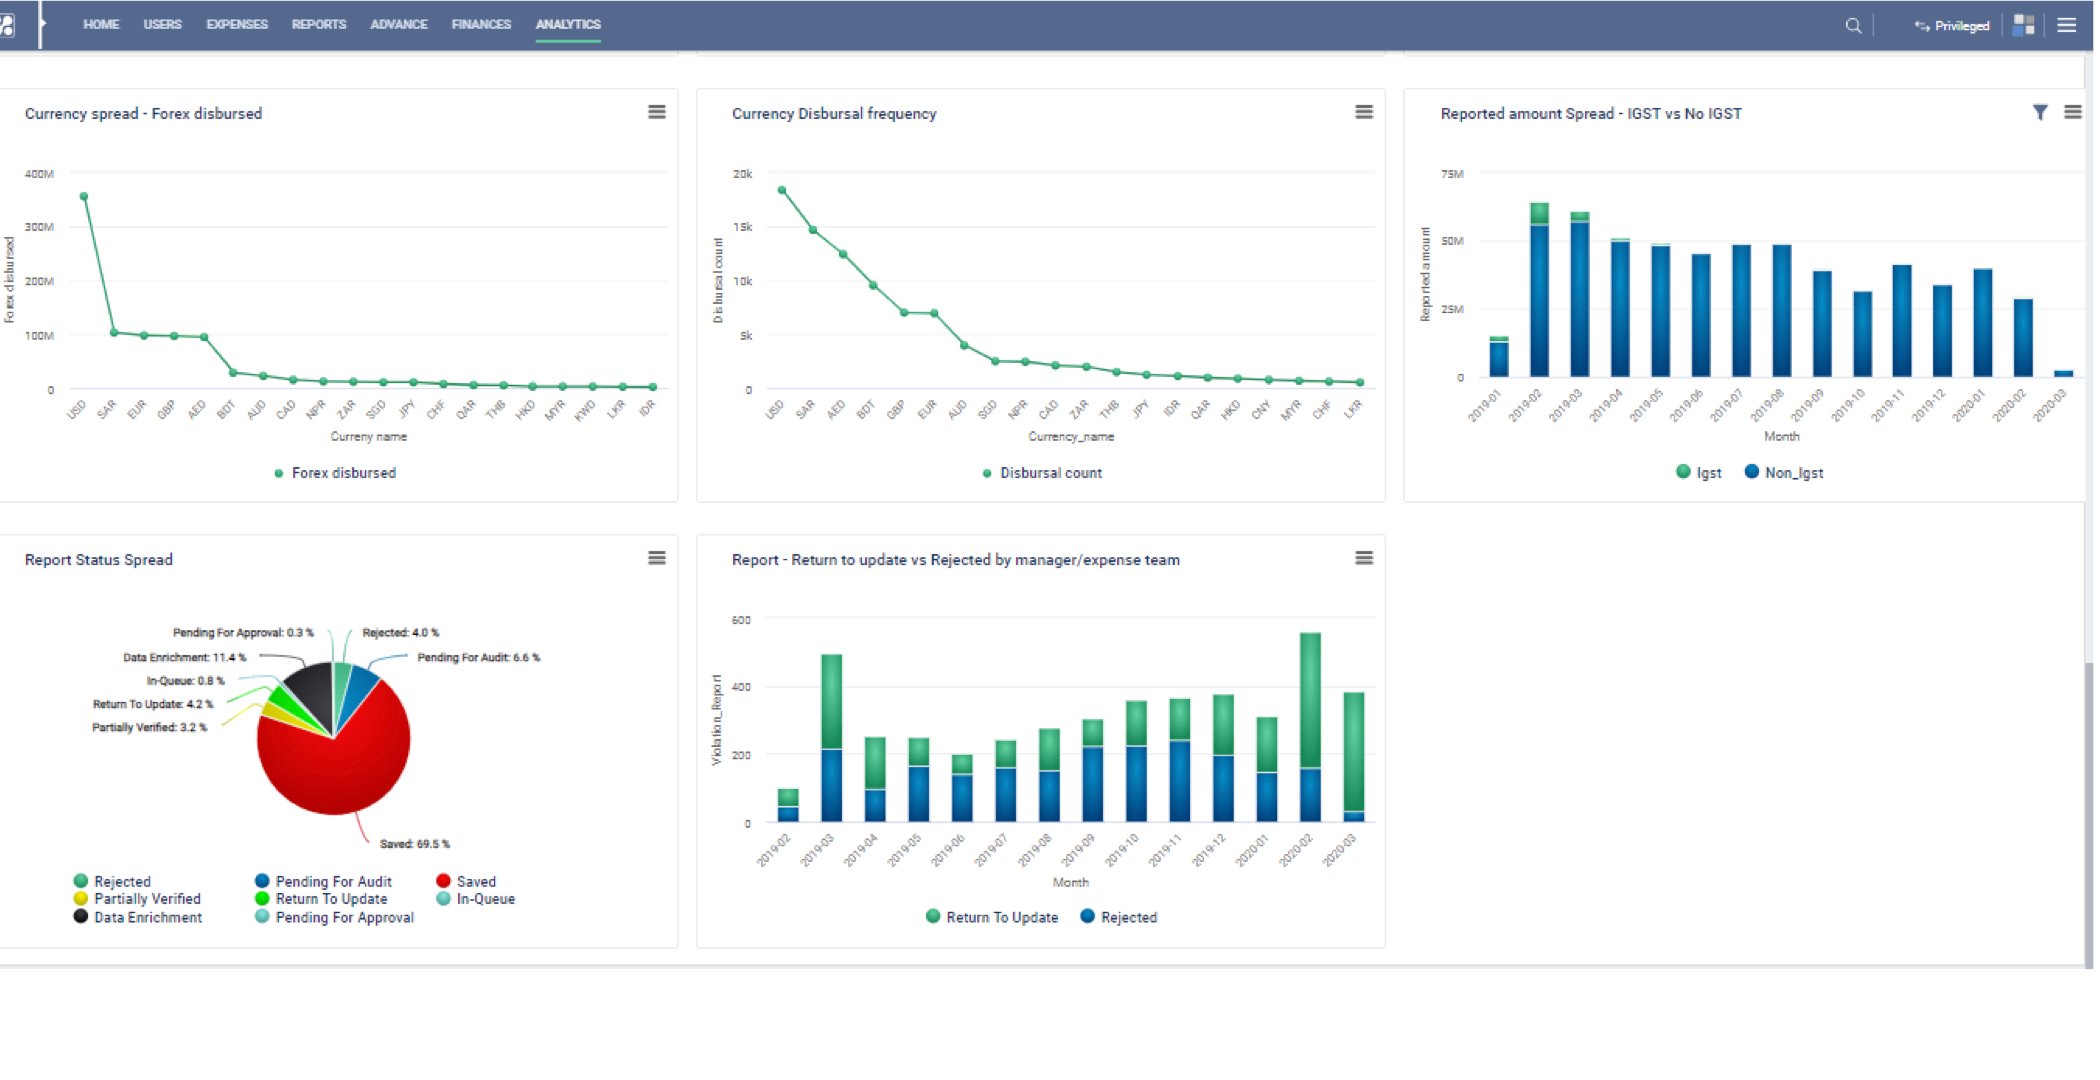The height and width of the screenshot is (1080, 2100).
Task: Toggle Pending For Audit in the pie legend
Action: tap(323, 881)
